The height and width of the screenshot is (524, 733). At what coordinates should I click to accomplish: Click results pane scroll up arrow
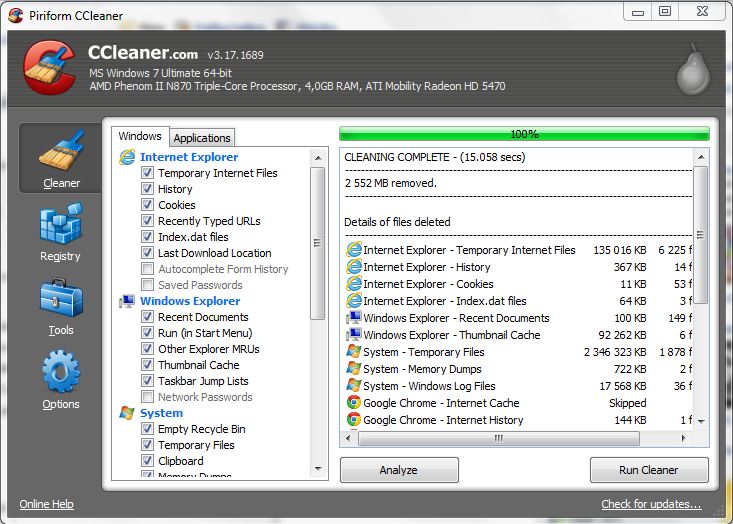[x=701, y=157]
